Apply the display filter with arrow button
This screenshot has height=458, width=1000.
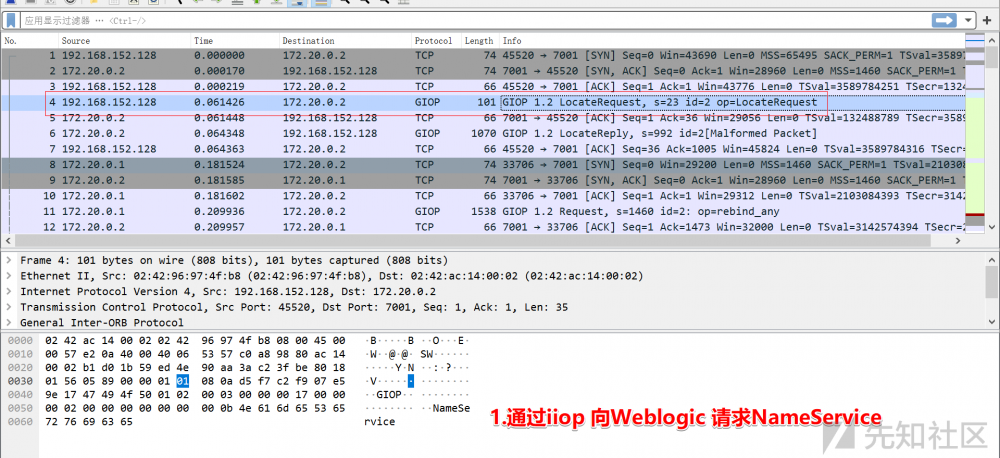point(944,20)
